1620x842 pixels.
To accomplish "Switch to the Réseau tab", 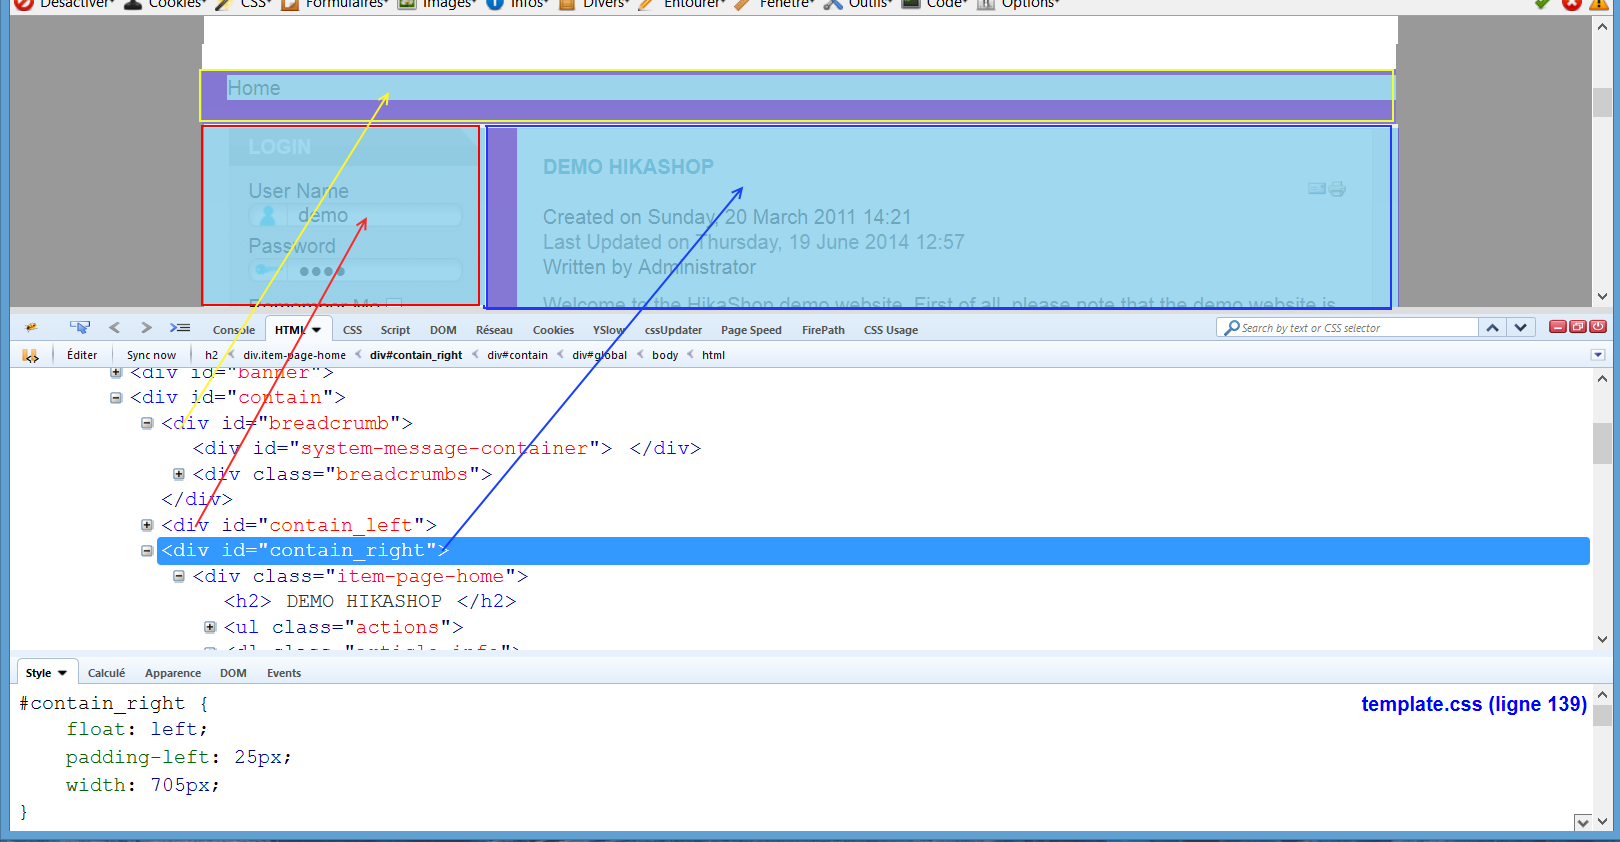I will coord(494,330).
